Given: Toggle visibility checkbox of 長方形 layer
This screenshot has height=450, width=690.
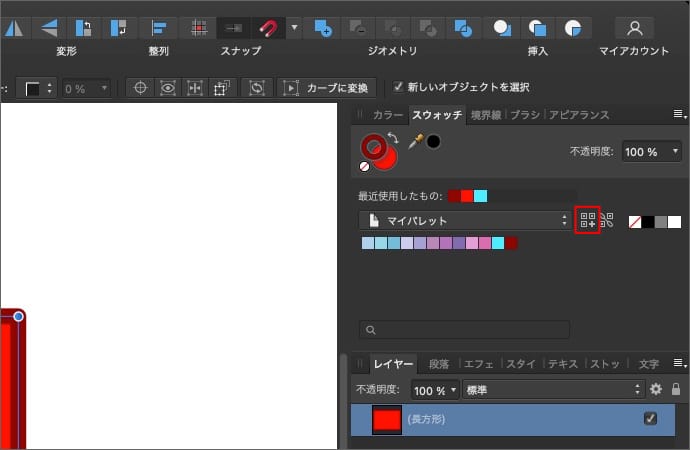Looking at the screenshot, I should [x=650, y=419].
